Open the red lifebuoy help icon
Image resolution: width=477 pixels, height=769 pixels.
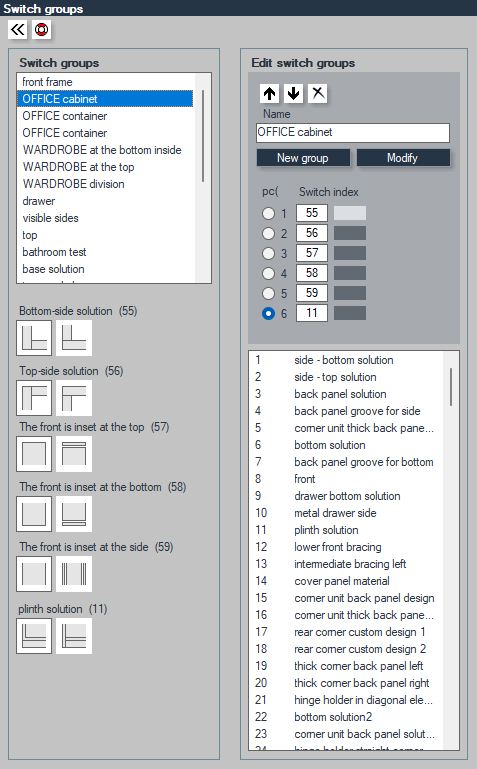point(41,30)
